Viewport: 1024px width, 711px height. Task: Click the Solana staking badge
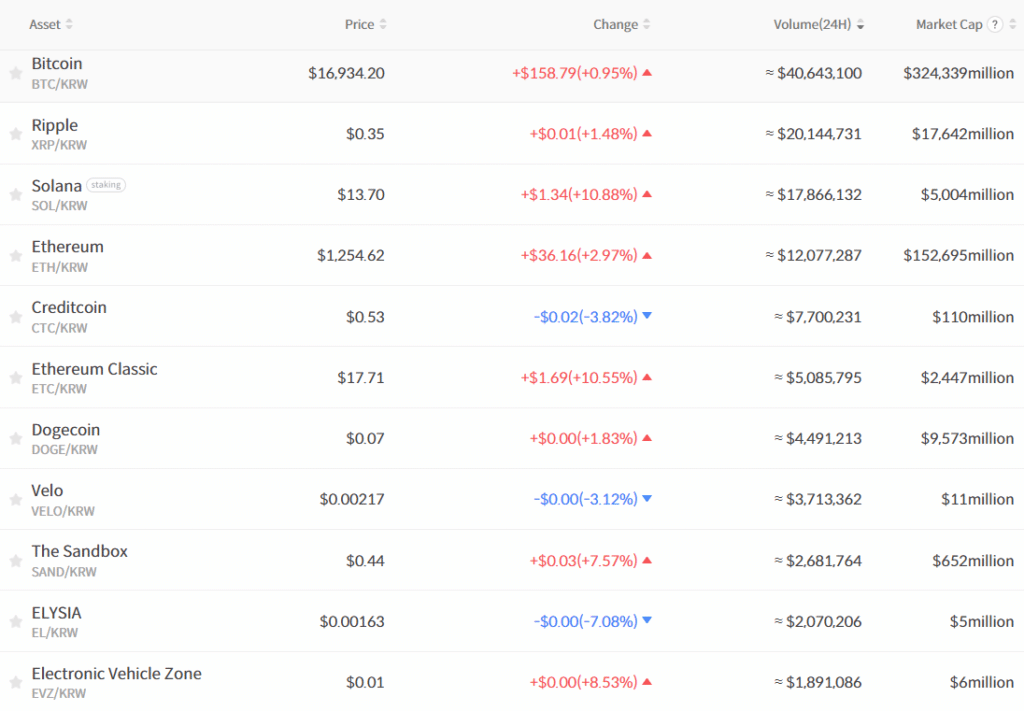(x=106, y=185)
